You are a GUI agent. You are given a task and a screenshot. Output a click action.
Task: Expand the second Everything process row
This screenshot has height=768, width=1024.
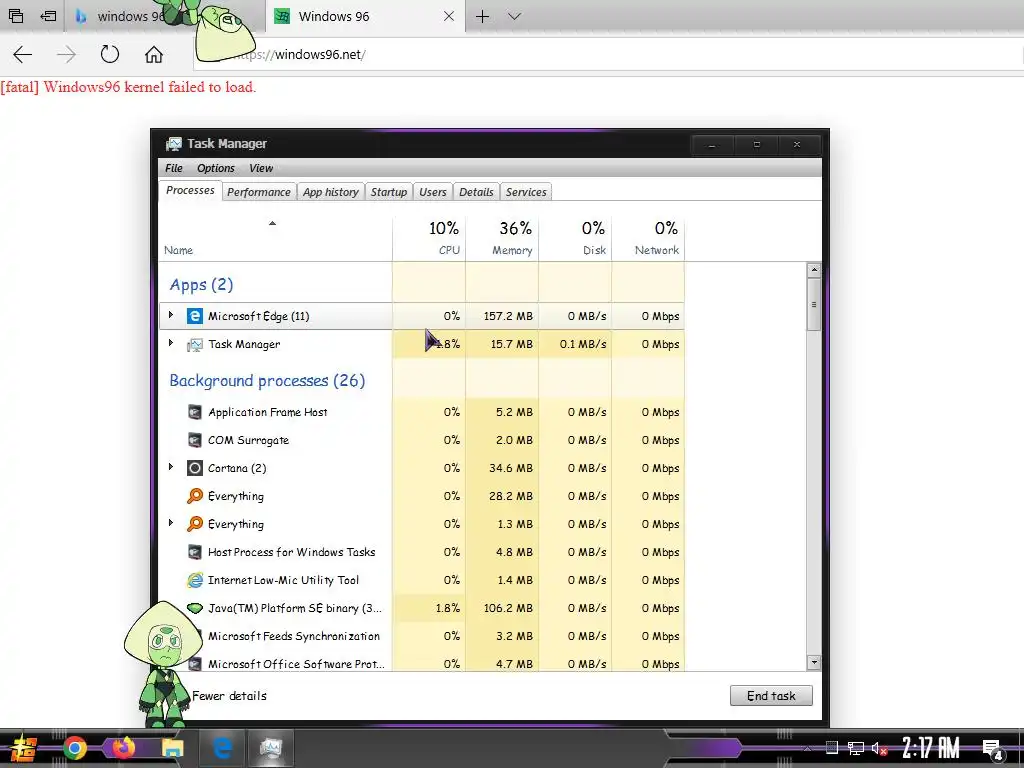[171, 524]
